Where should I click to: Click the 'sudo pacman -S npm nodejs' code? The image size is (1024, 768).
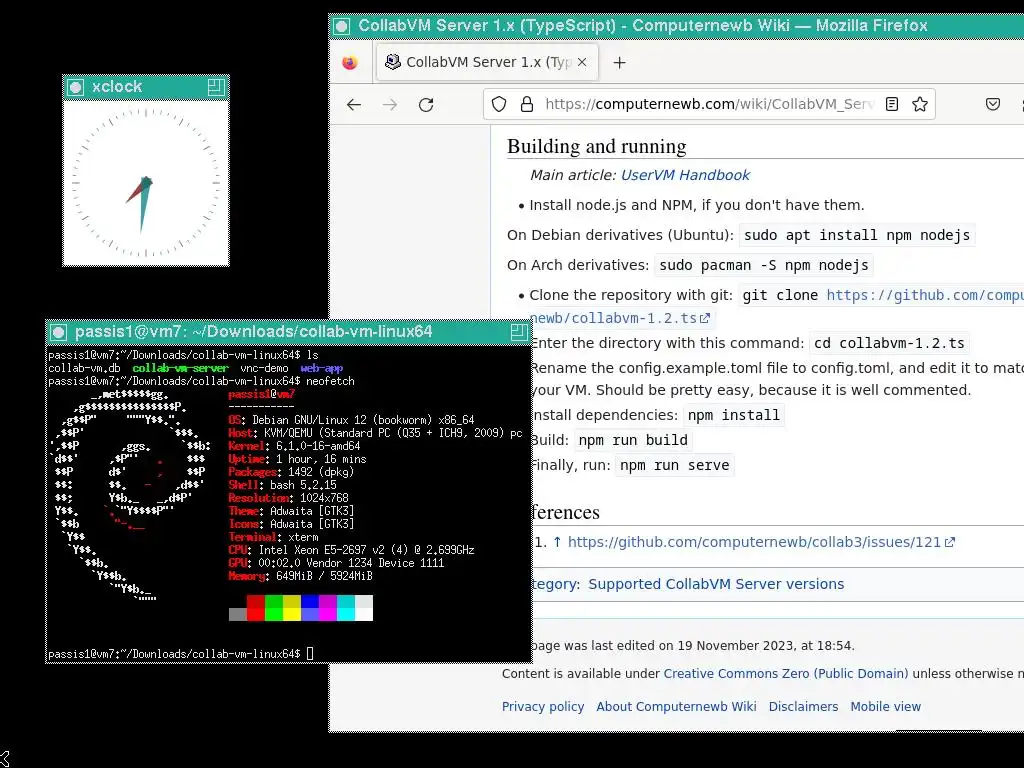click(x=763, y=265)
